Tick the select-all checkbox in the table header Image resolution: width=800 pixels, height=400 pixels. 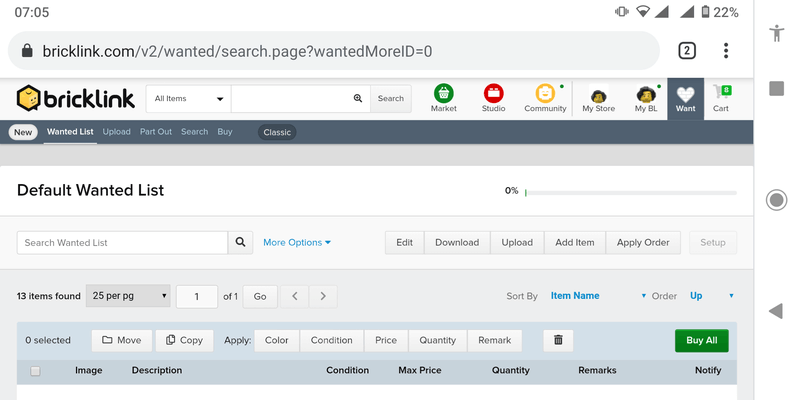coord(35,371)
